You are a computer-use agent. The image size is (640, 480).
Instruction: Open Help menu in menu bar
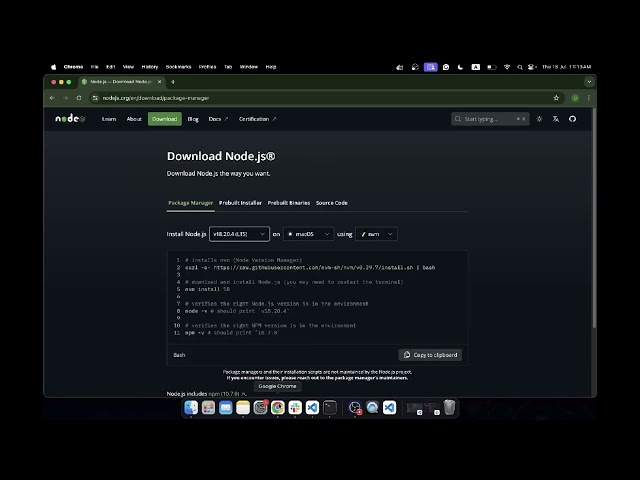(x=271, y=67)
